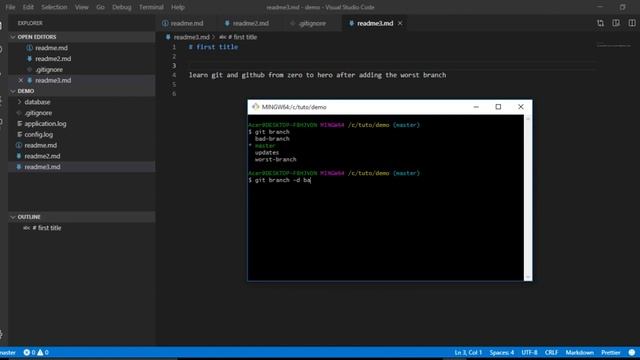The image size is (640, 360).
Task: Open the View menu
Action: (x=82, y=7)
